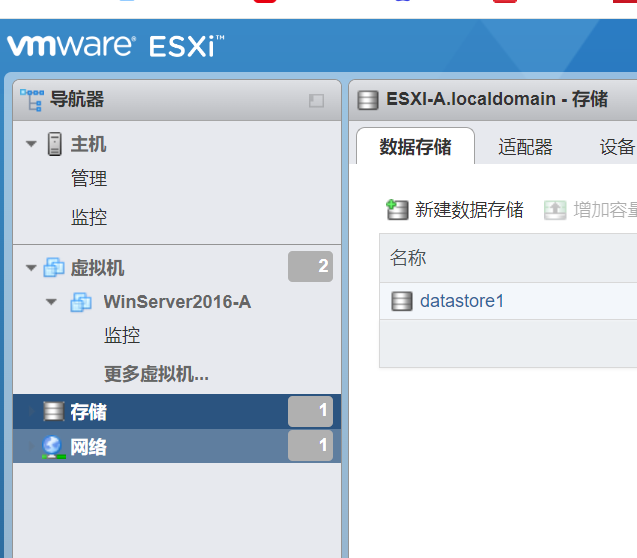Select the WinServer2016-A virtual machine
637x558 pixels.
tap(177, 302)
